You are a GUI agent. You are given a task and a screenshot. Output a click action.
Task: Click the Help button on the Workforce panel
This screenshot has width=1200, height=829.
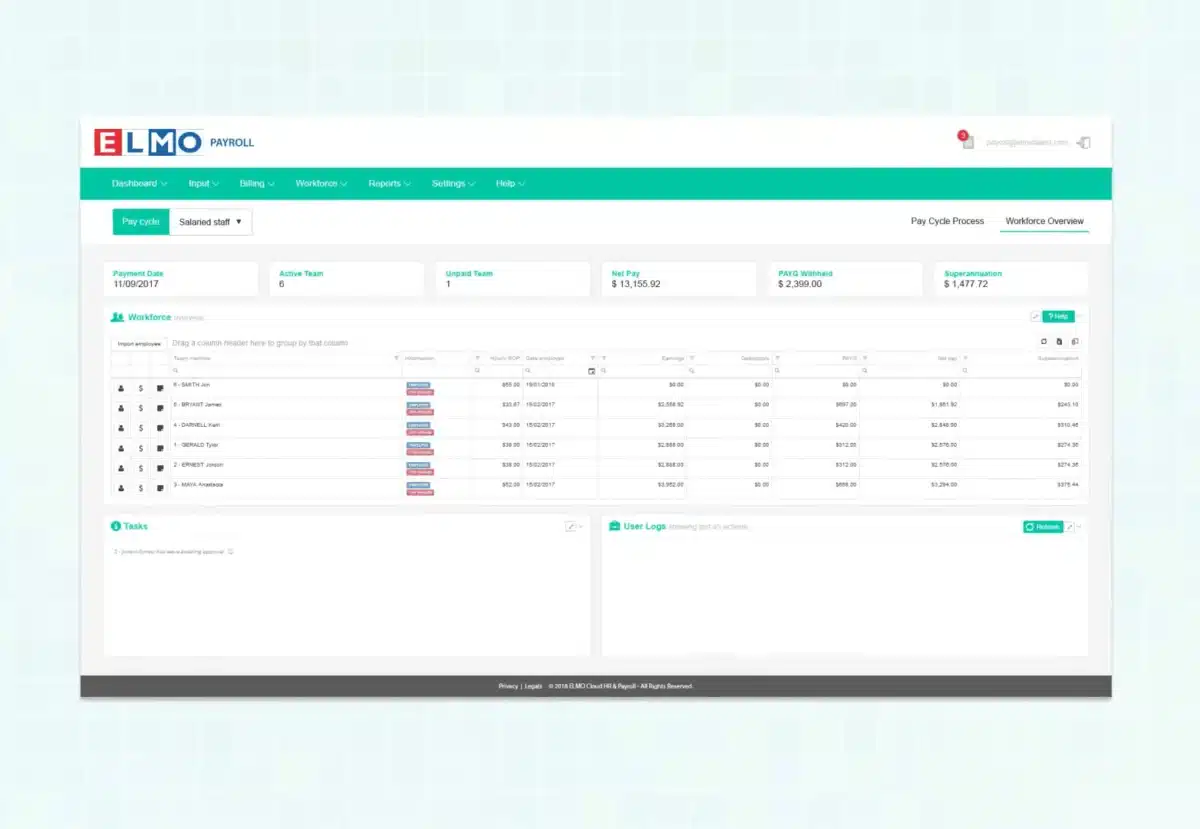point(1058,316)
